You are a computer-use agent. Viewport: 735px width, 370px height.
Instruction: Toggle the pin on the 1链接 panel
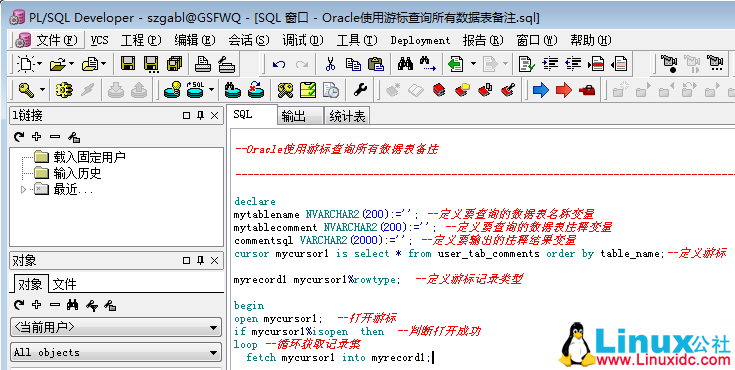coord(201,115)
